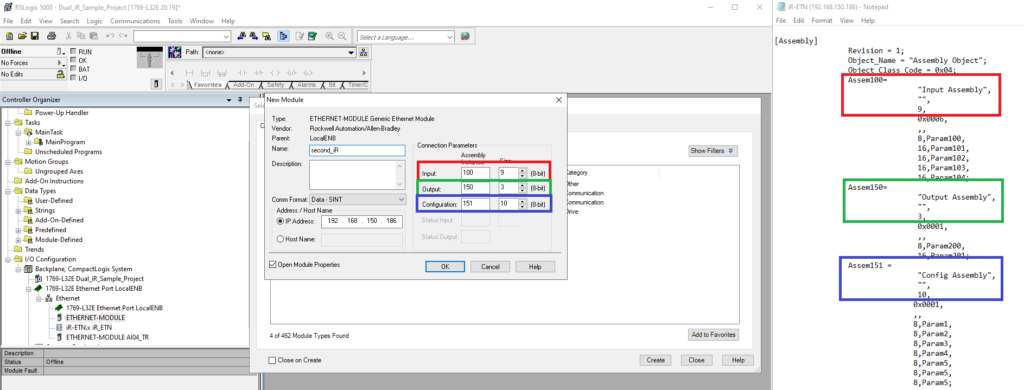Click the Show Filters button

pyautogui.click(x=713, y=151)
